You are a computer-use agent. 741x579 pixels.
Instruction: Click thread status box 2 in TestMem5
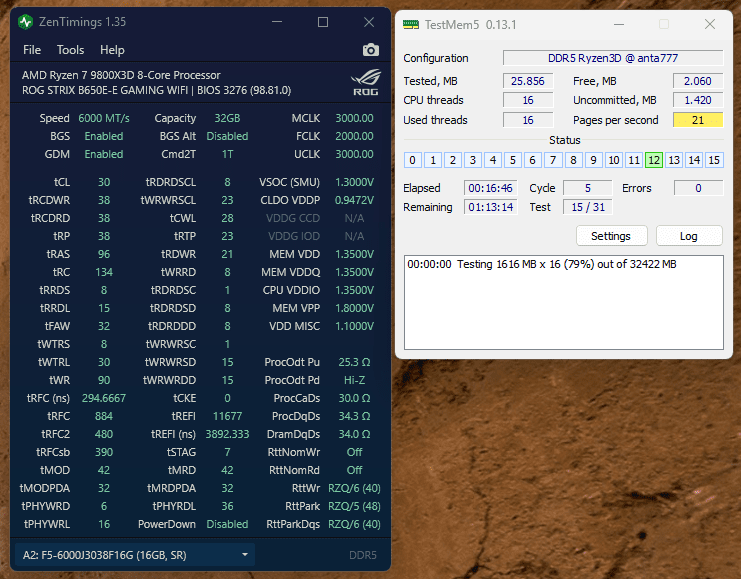[453, 160]
